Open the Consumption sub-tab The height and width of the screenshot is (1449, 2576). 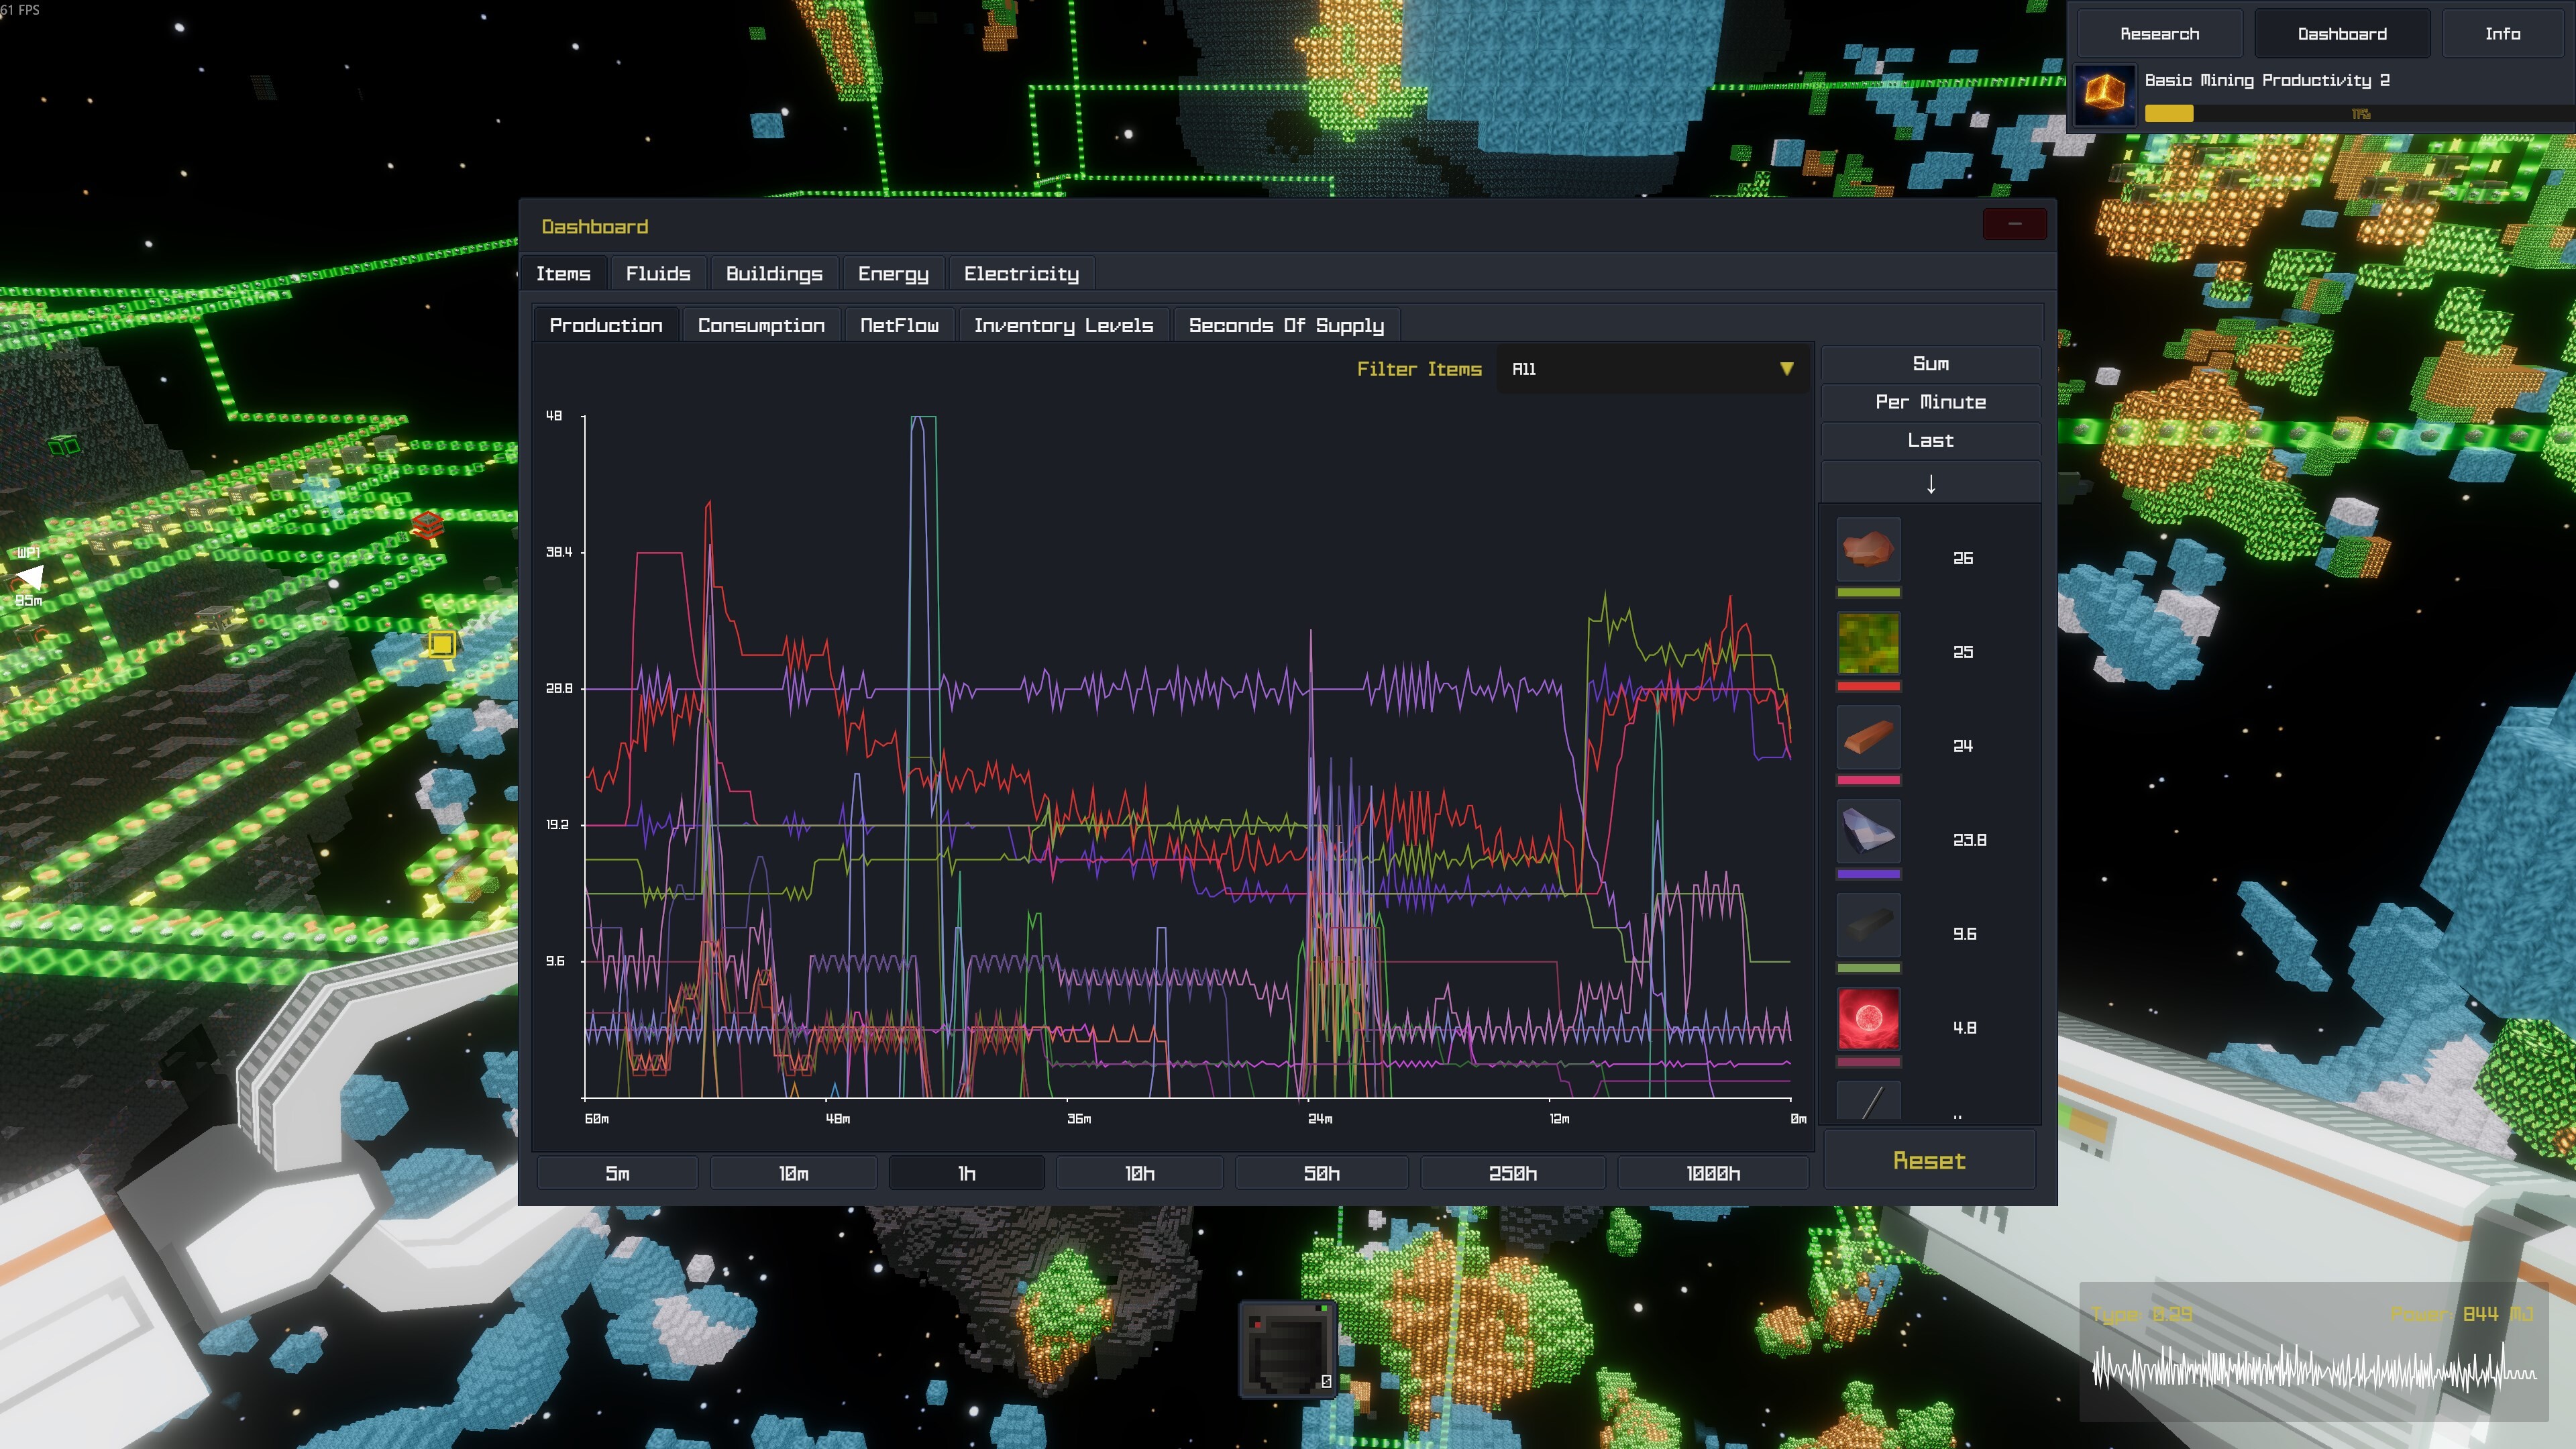click(761, 324)
